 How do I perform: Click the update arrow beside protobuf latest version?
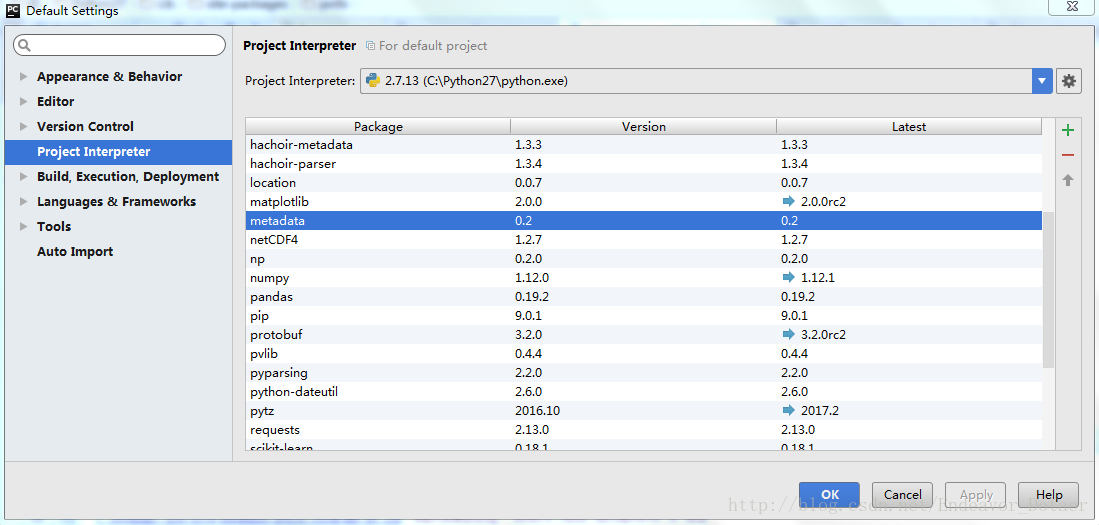tap(789, 334)
